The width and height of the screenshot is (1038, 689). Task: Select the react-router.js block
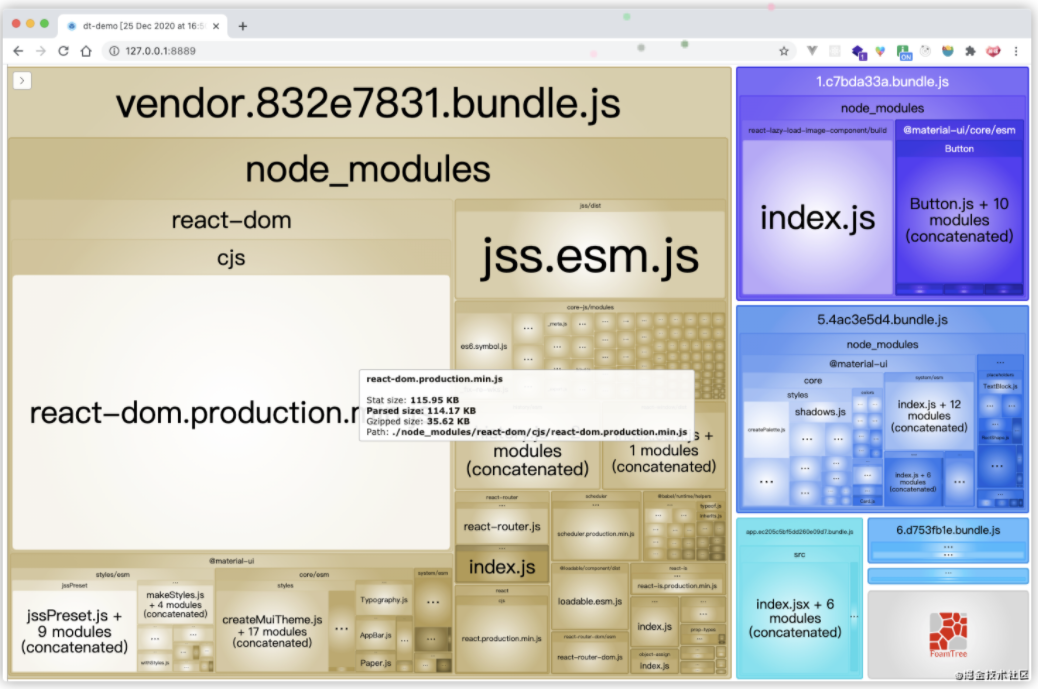coord(502,527)
